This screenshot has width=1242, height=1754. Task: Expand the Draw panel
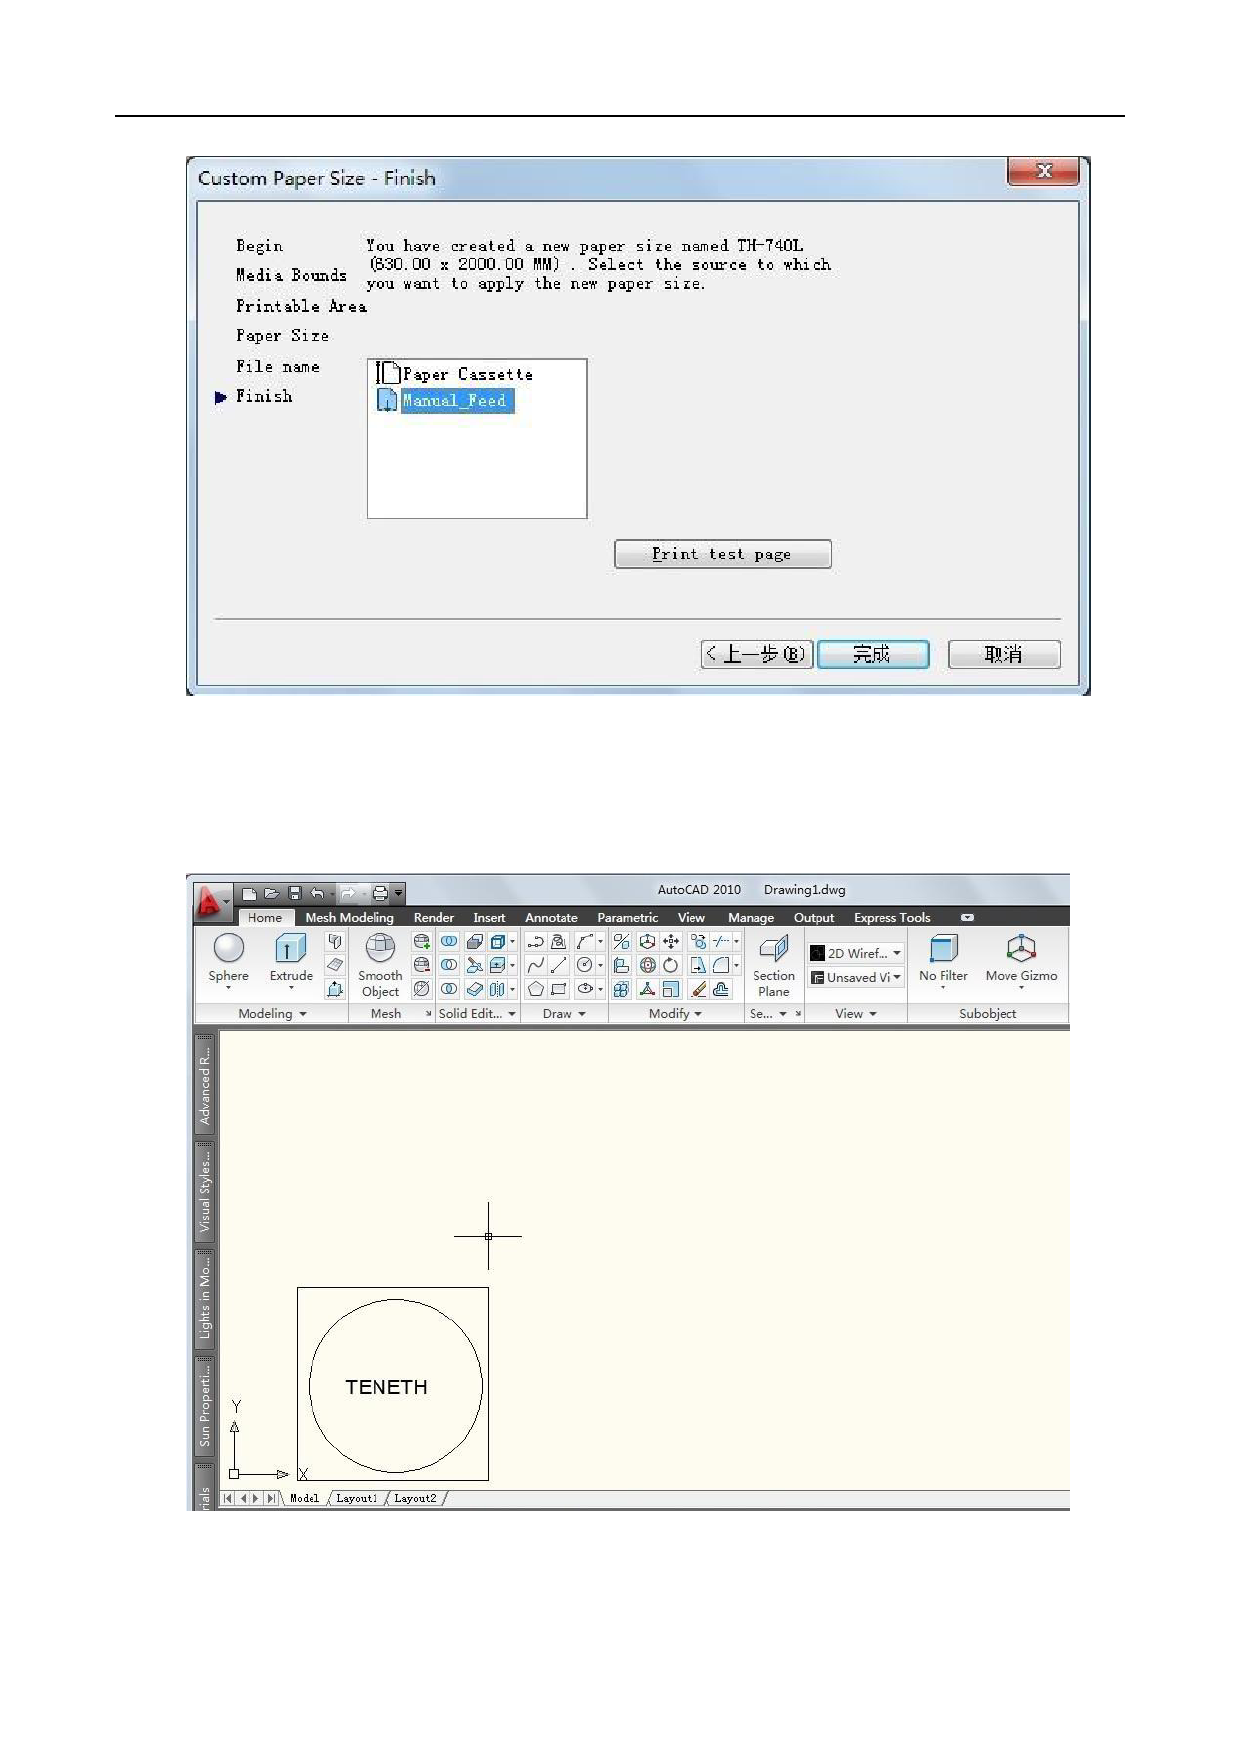[564, 1013]
